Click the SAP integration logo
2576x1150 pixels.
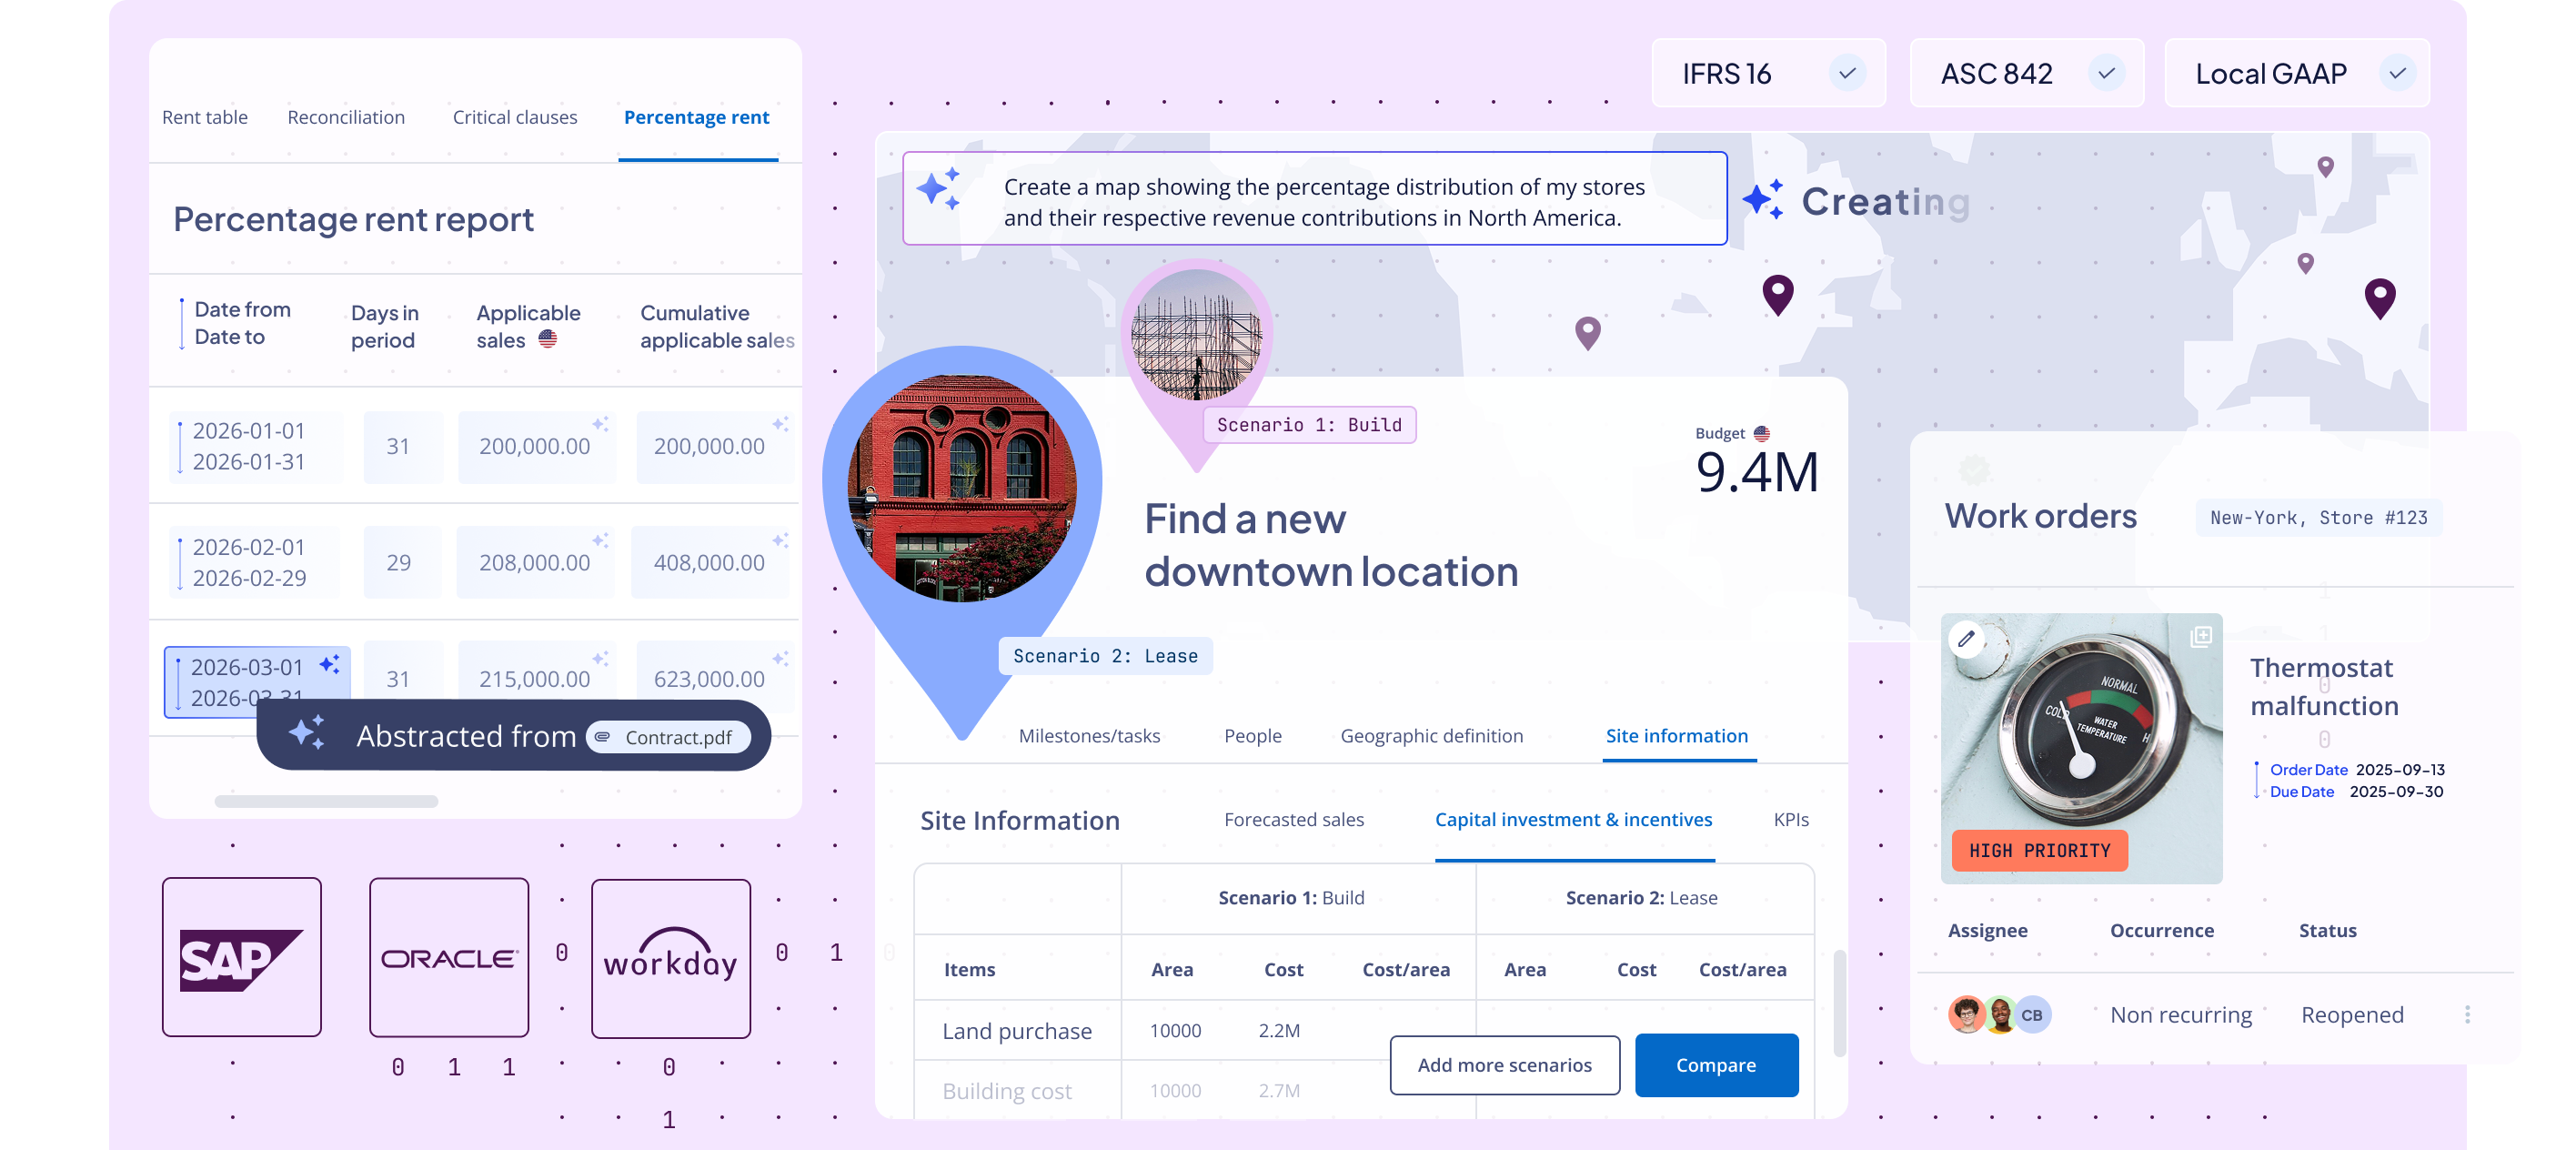pyautogui.click(x=241, y=957)
